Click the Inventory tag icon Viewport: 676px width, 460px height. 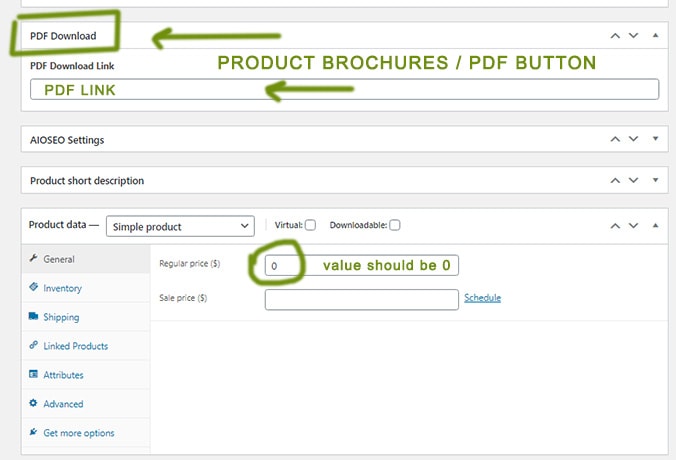pos(34,288)
